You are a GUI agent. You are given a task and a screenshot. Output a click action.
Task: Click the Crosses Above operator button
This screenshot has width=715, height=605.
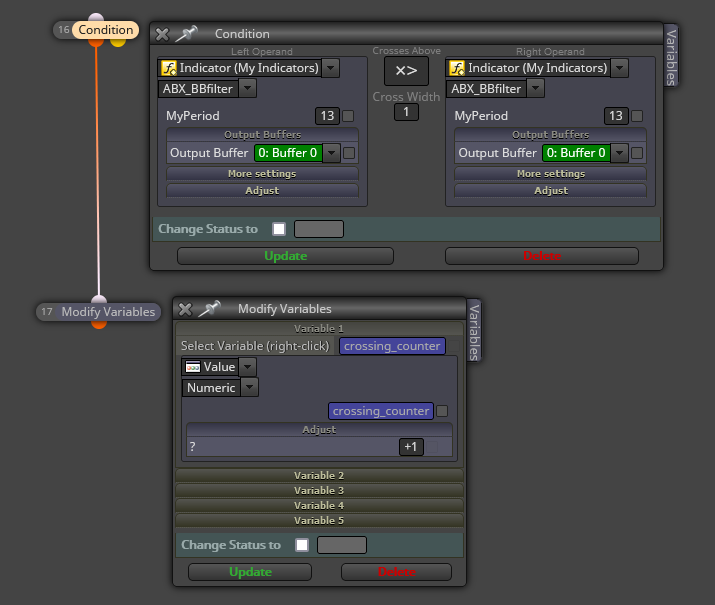click(x=406, y=71)
